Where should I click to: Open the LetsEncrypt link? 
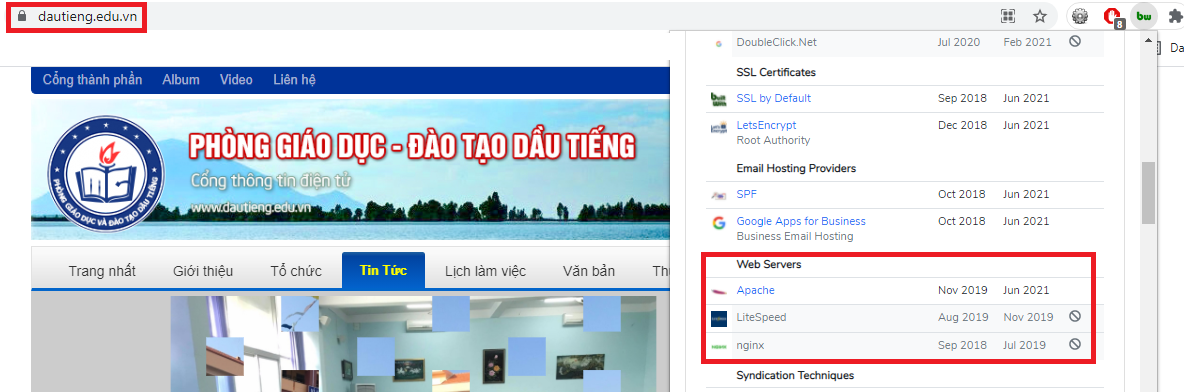coord(766,125)
